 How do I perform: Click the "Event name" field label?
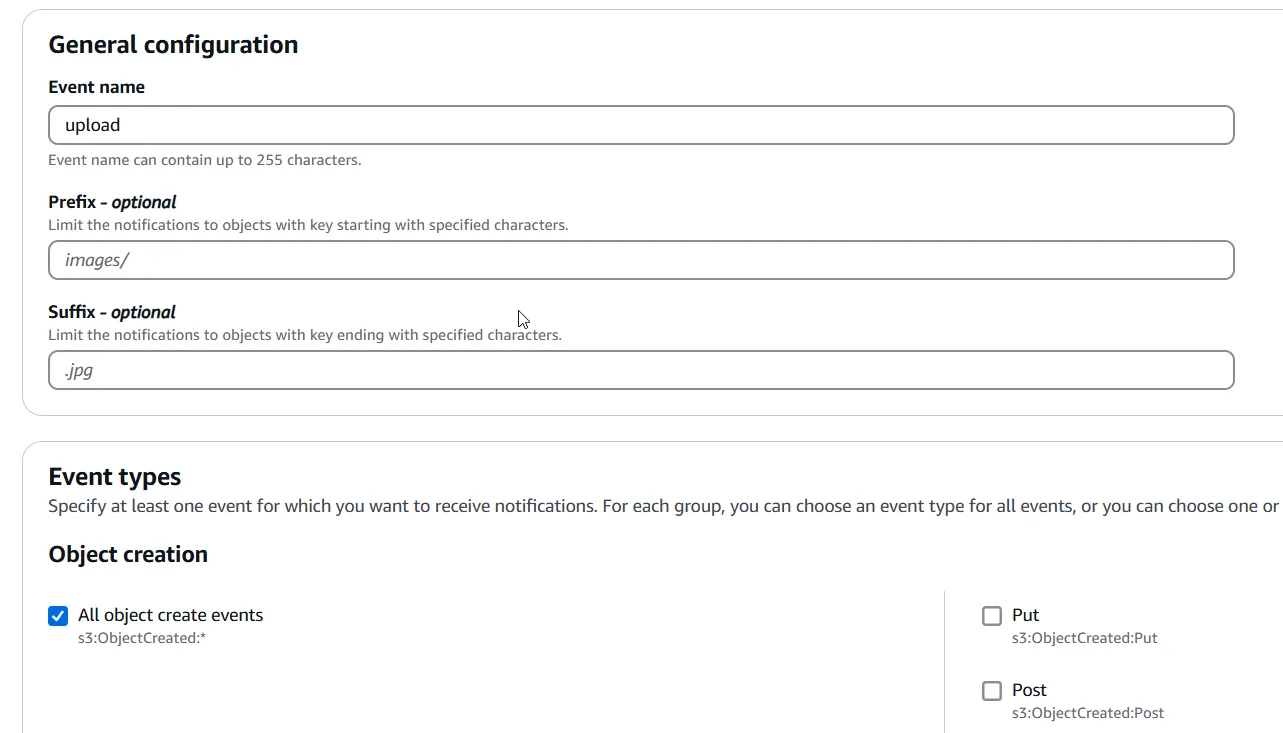(96, 87)
